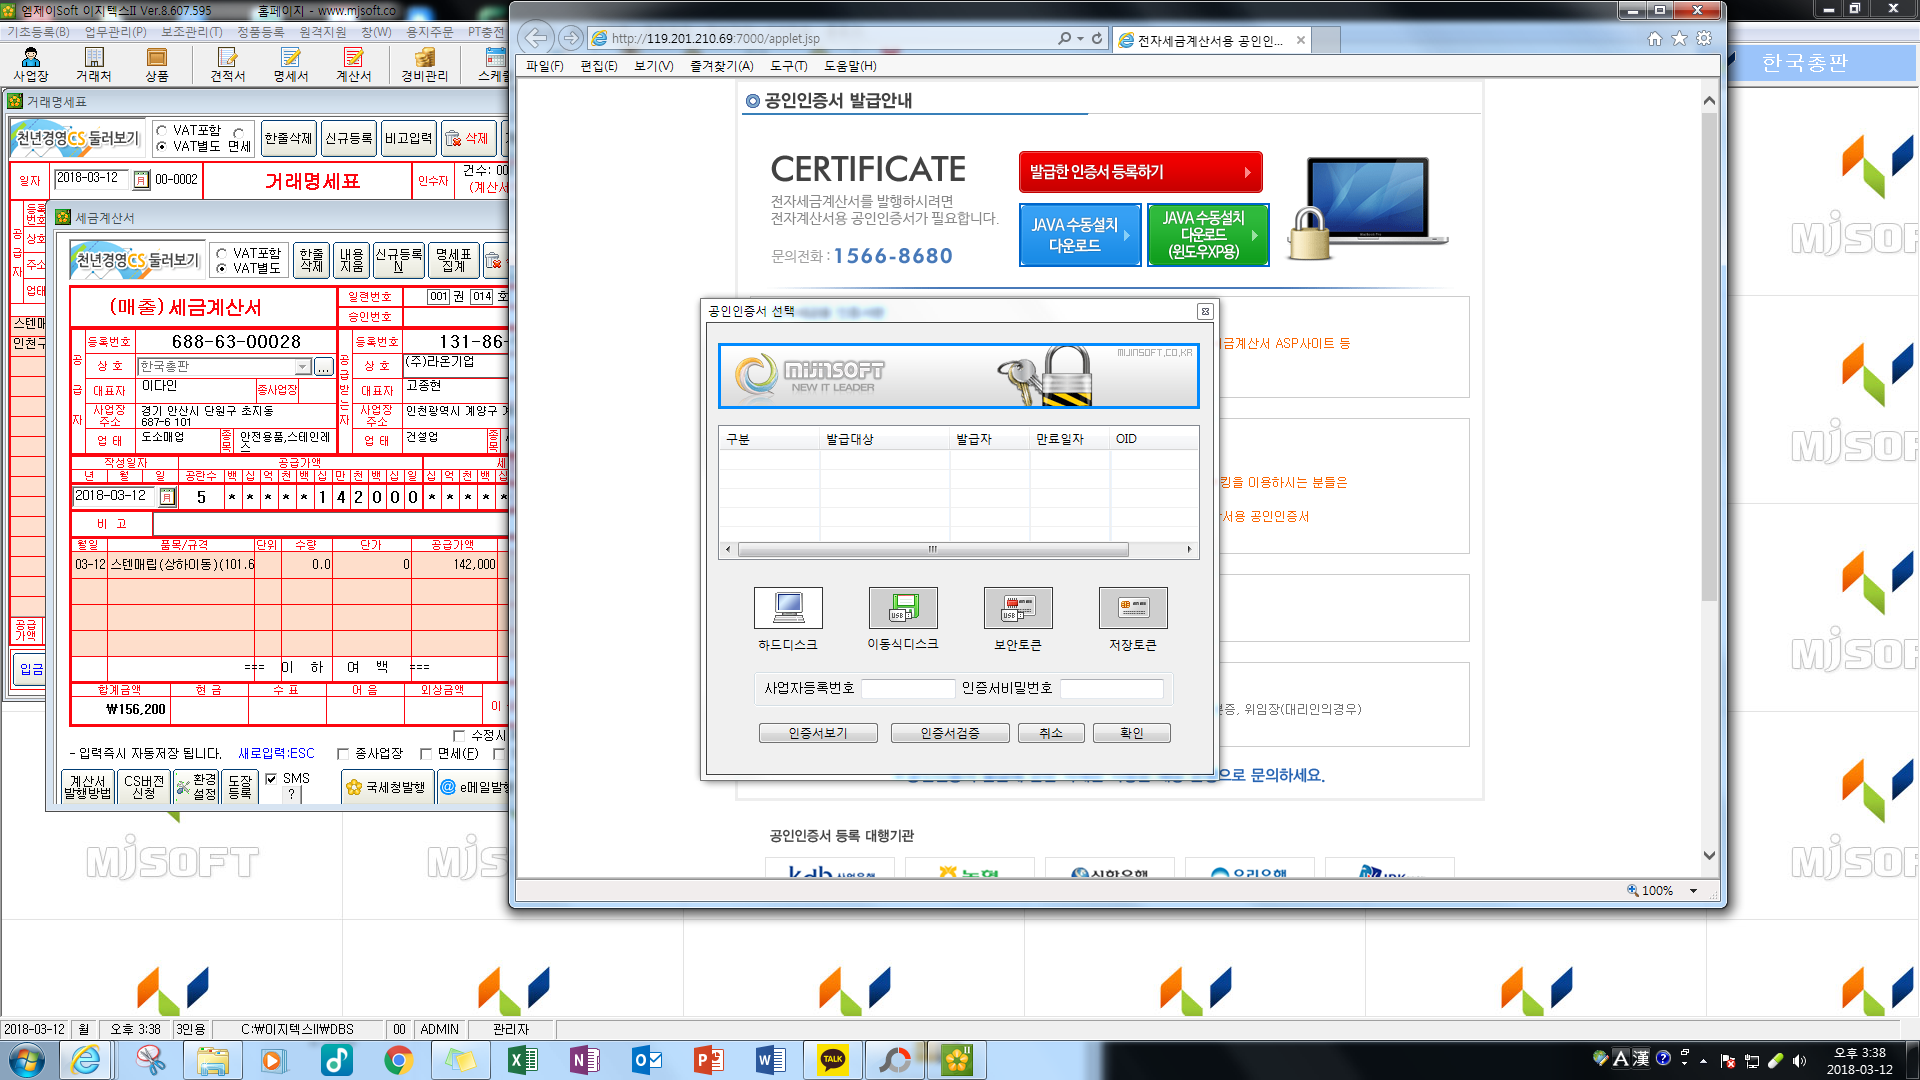Click 명세표집계 button in 세금계산서 window

pyautogui.click(x=453, y=260)
